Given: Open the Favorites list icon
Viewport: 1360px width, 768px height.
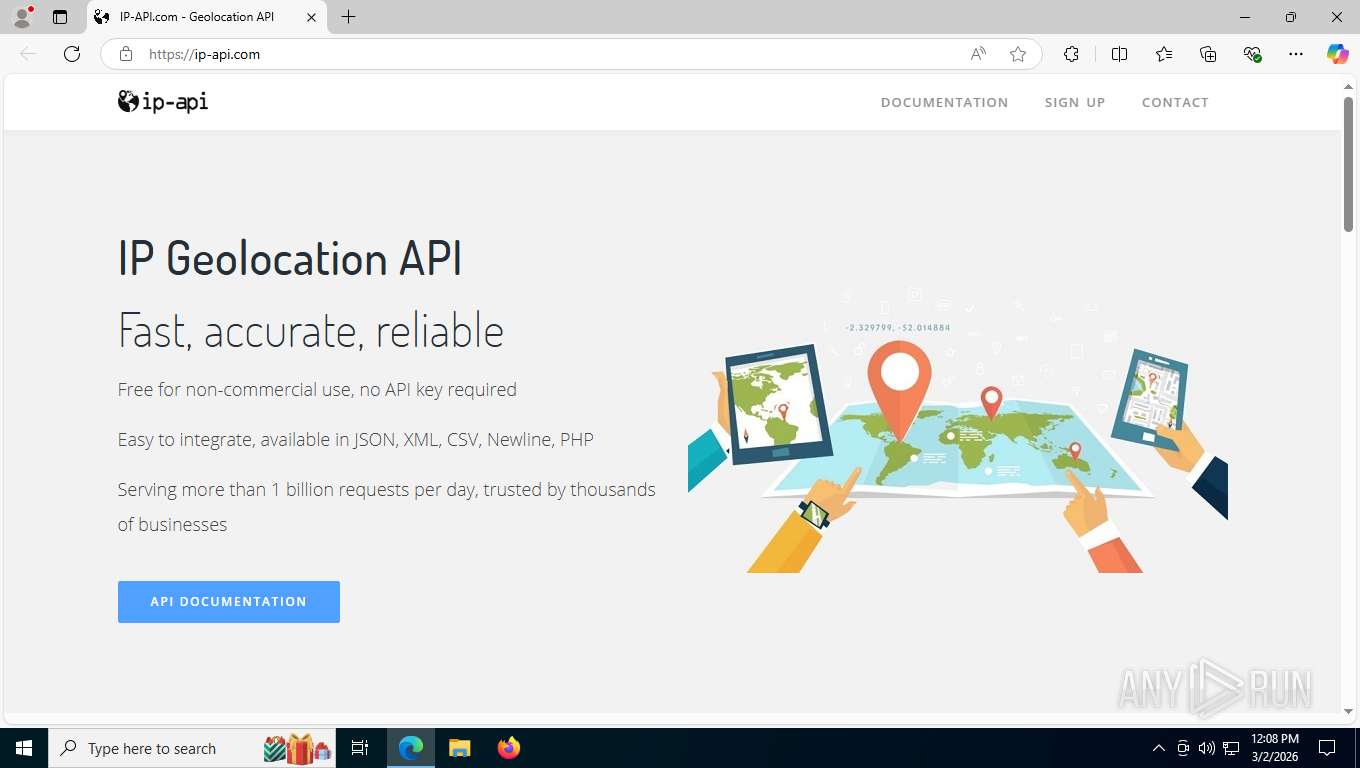Looking at the screenshot, I should pos(1164,54).
